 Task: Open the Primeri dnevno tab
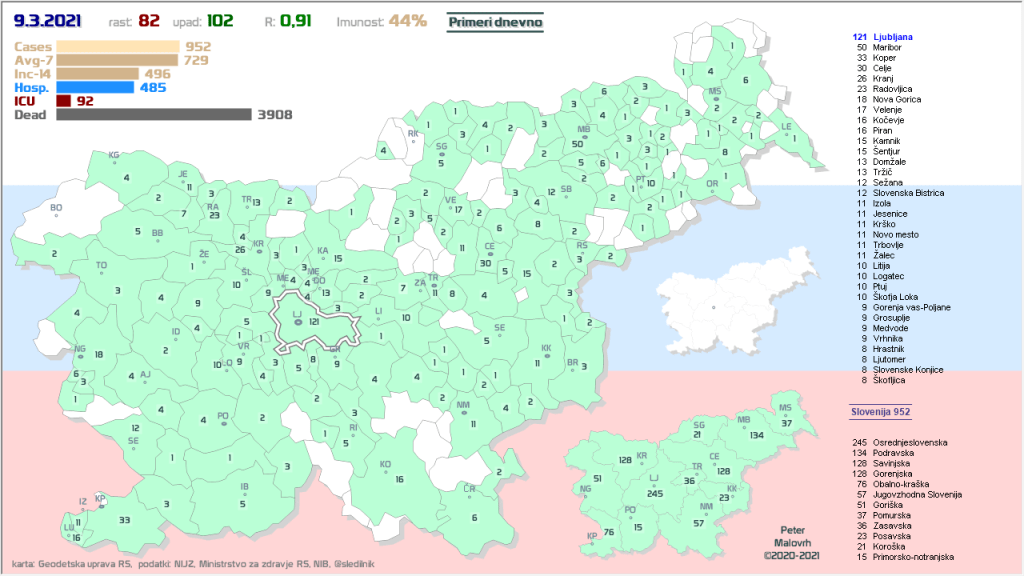[x=495, y=21]
